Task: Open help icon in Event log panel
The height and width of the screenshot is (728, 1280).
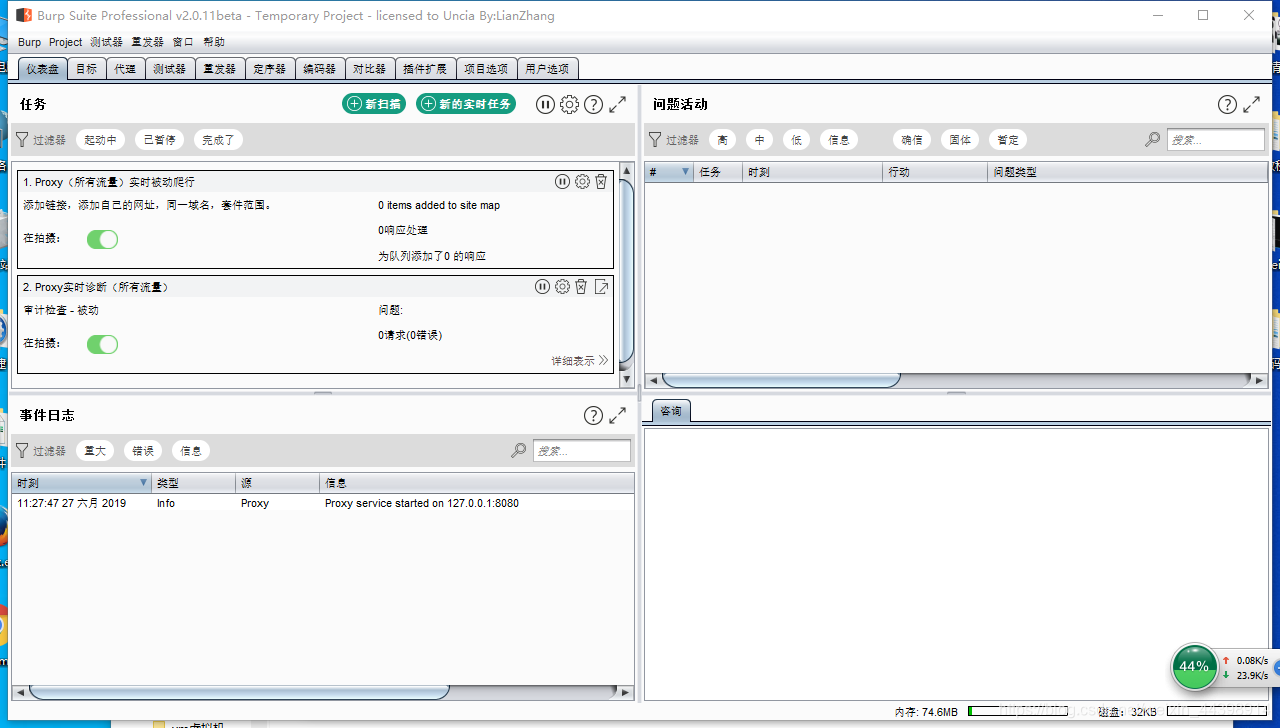Action: pyautogui.click(x=593, y=415)
